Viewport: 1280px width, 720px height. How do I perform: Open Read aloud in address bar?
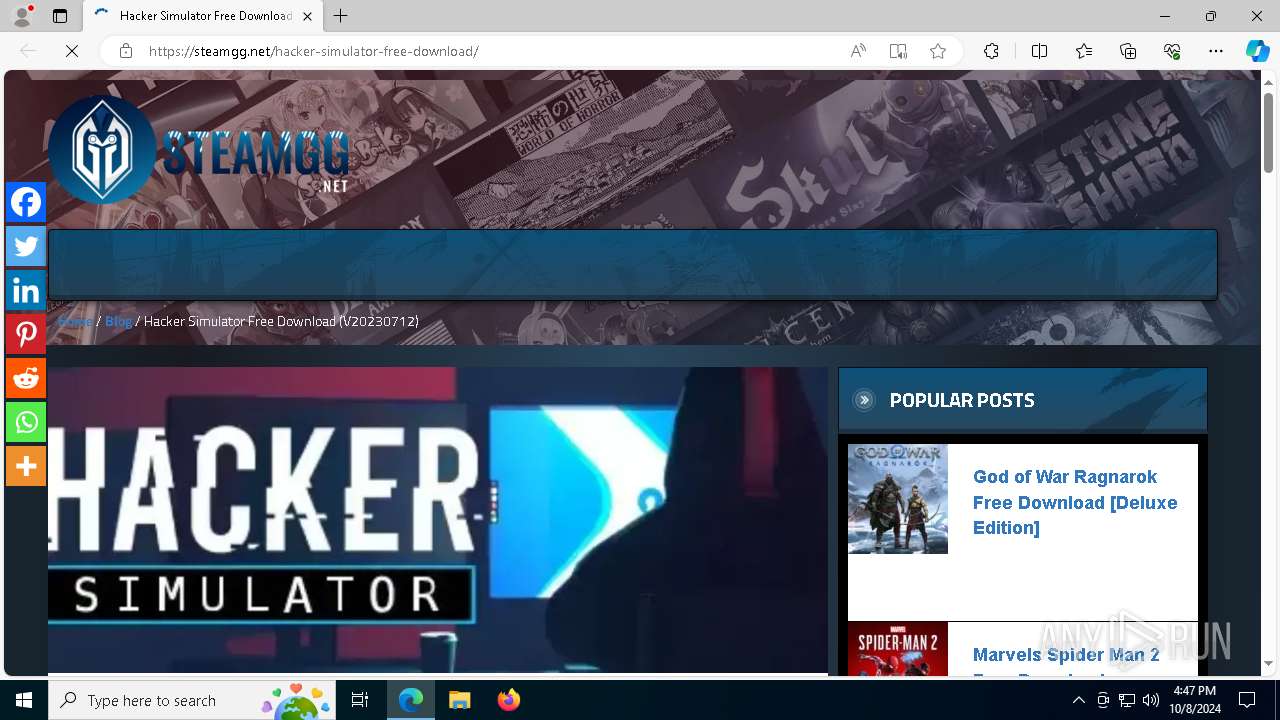click(858, 51)
